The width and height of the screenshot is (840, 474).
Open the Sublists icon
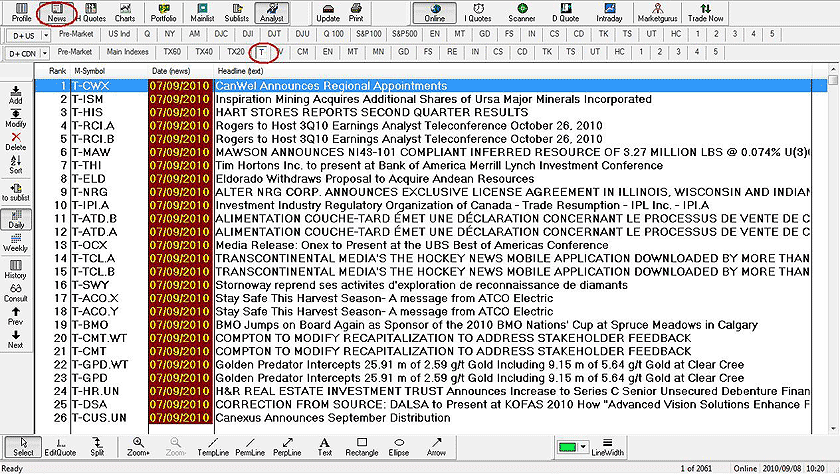coord(236,13)
